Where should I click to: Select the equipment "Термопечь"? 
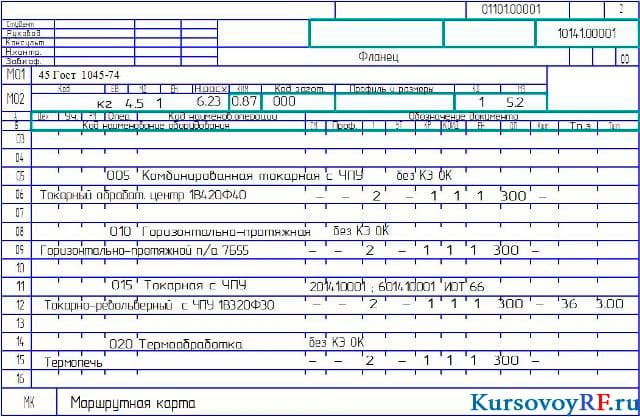click(73, 362)
